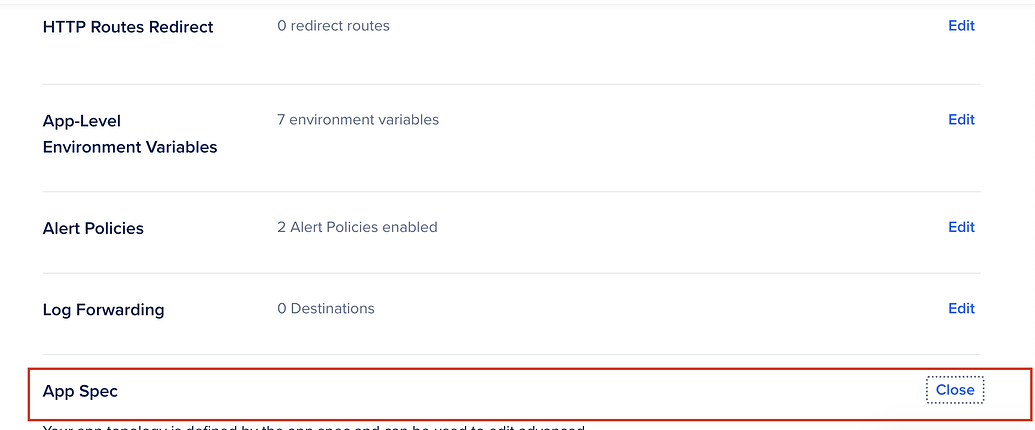
Task: Click divider line below Environment Variables row
Action: tap(512, 192)
